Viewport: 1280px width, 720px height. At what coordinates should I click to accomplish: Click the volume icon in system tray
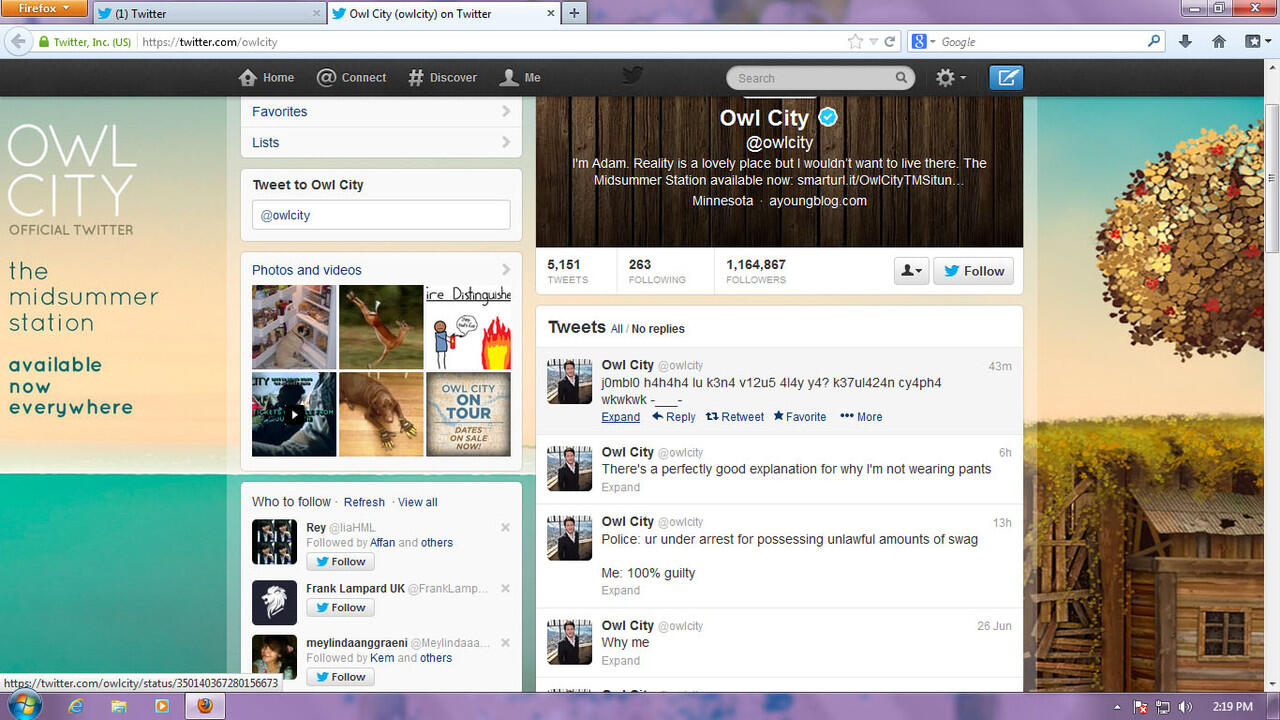coord(1187,707)
